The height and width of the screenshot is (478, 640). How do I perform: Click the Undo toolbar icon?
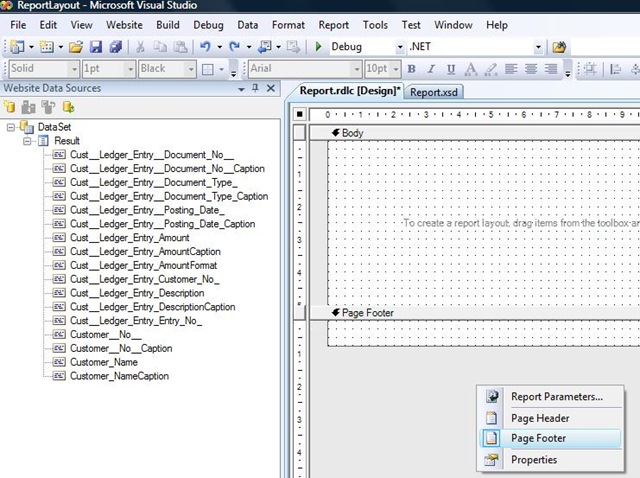point(205,47)
